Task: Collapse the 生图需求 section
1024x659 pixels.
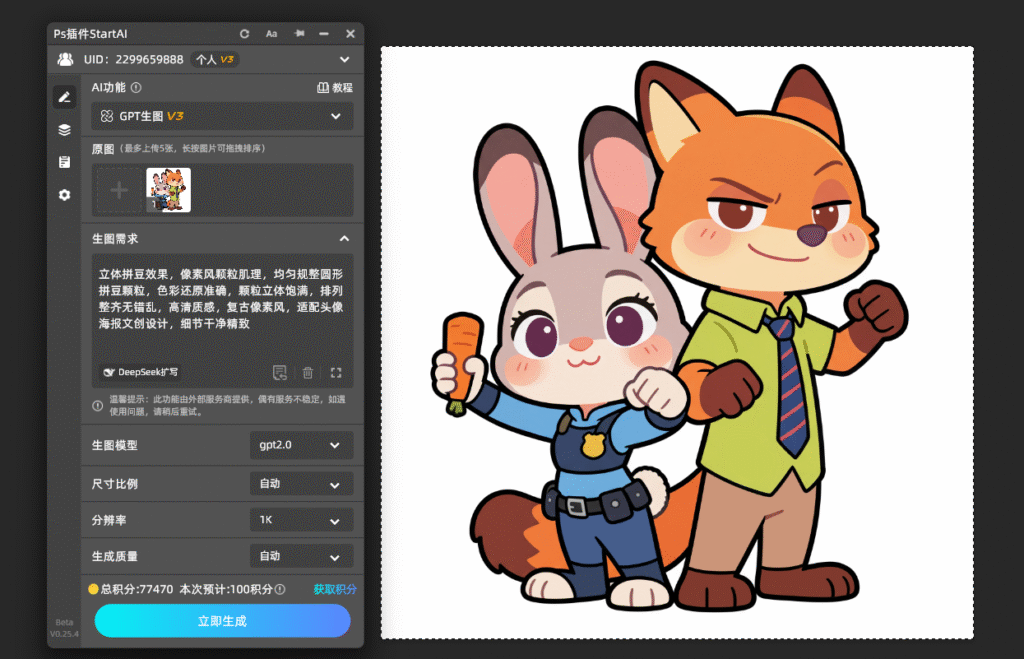Action: (344, 239)
